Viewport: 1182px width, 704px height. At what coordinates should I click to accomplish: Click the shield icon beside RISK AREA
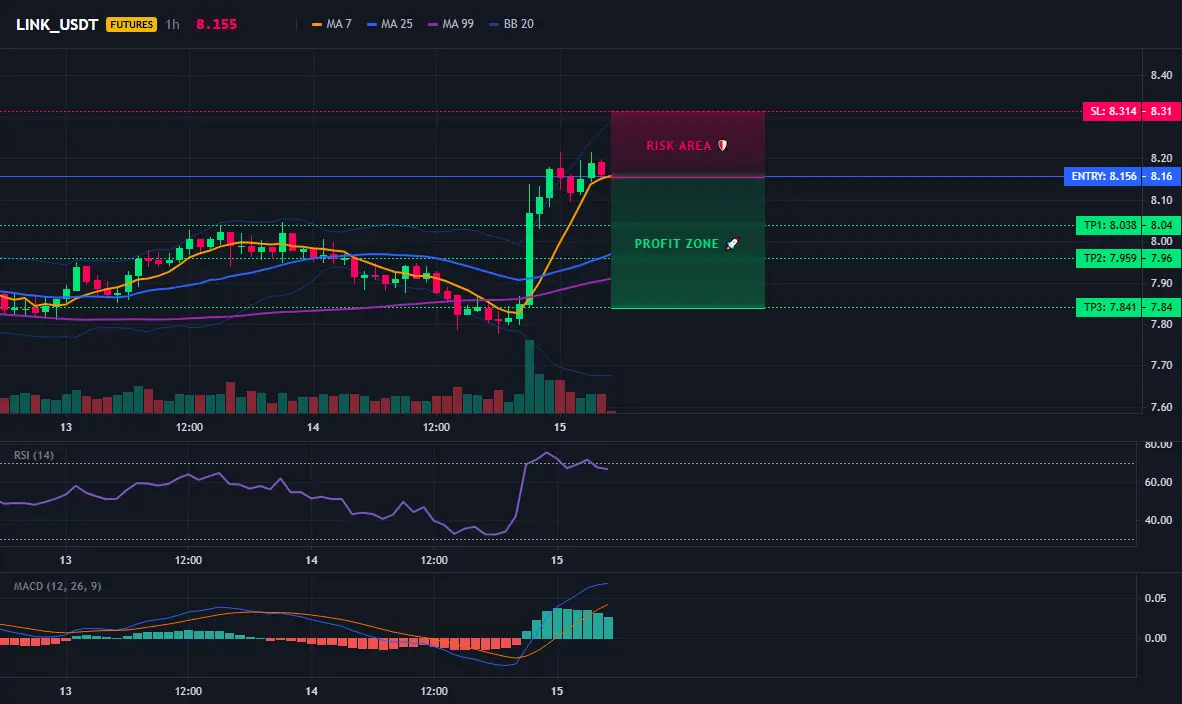(x=722, y=145)
